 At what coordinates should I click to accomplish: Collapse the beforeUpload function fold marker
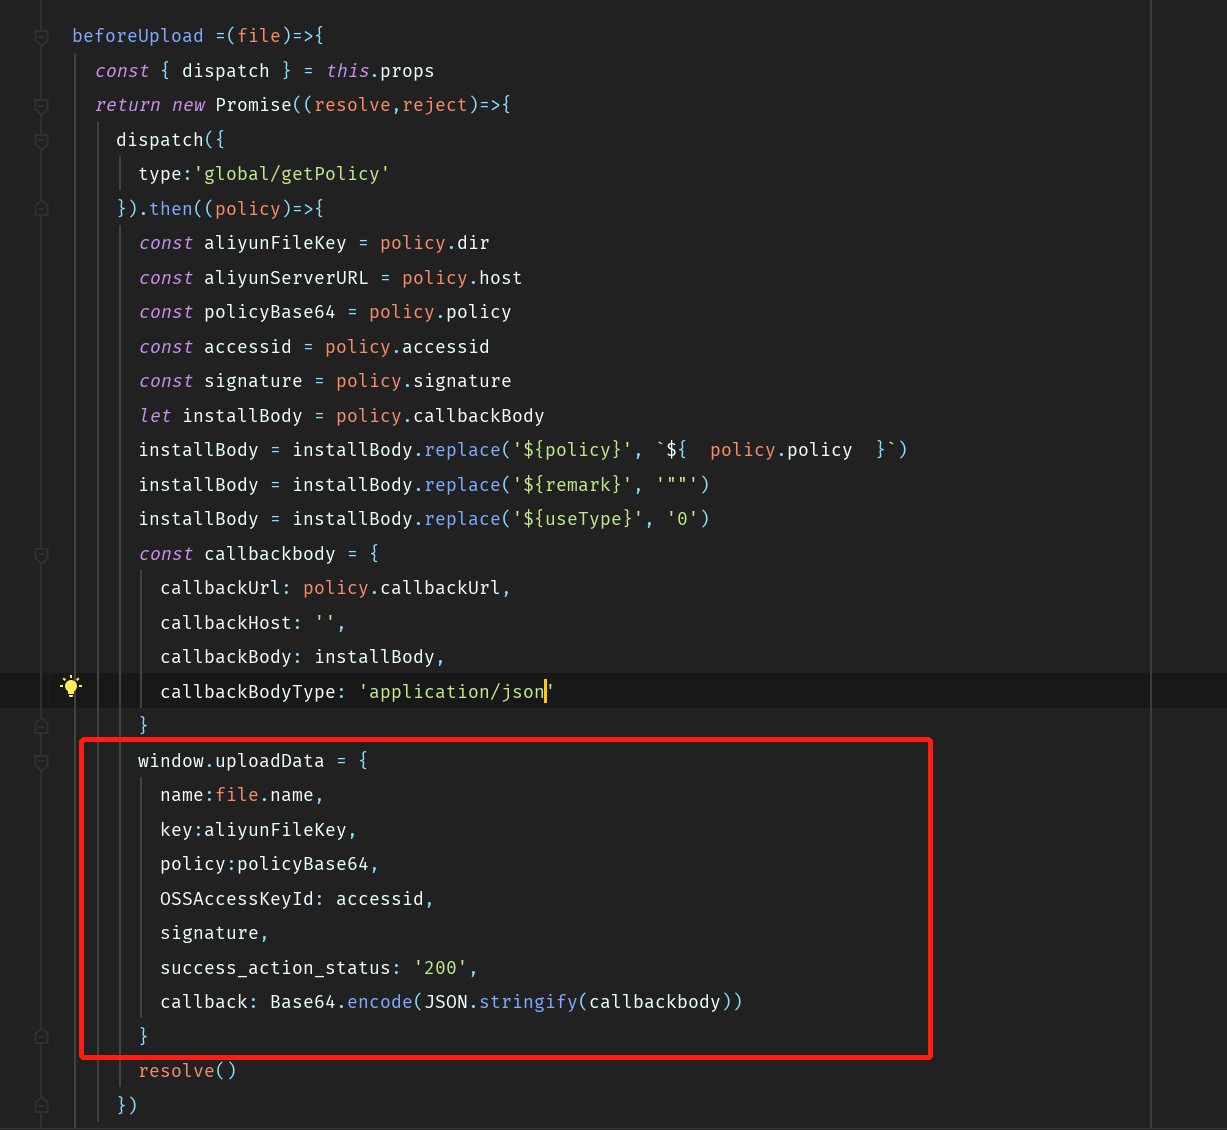tap(41, 36)
